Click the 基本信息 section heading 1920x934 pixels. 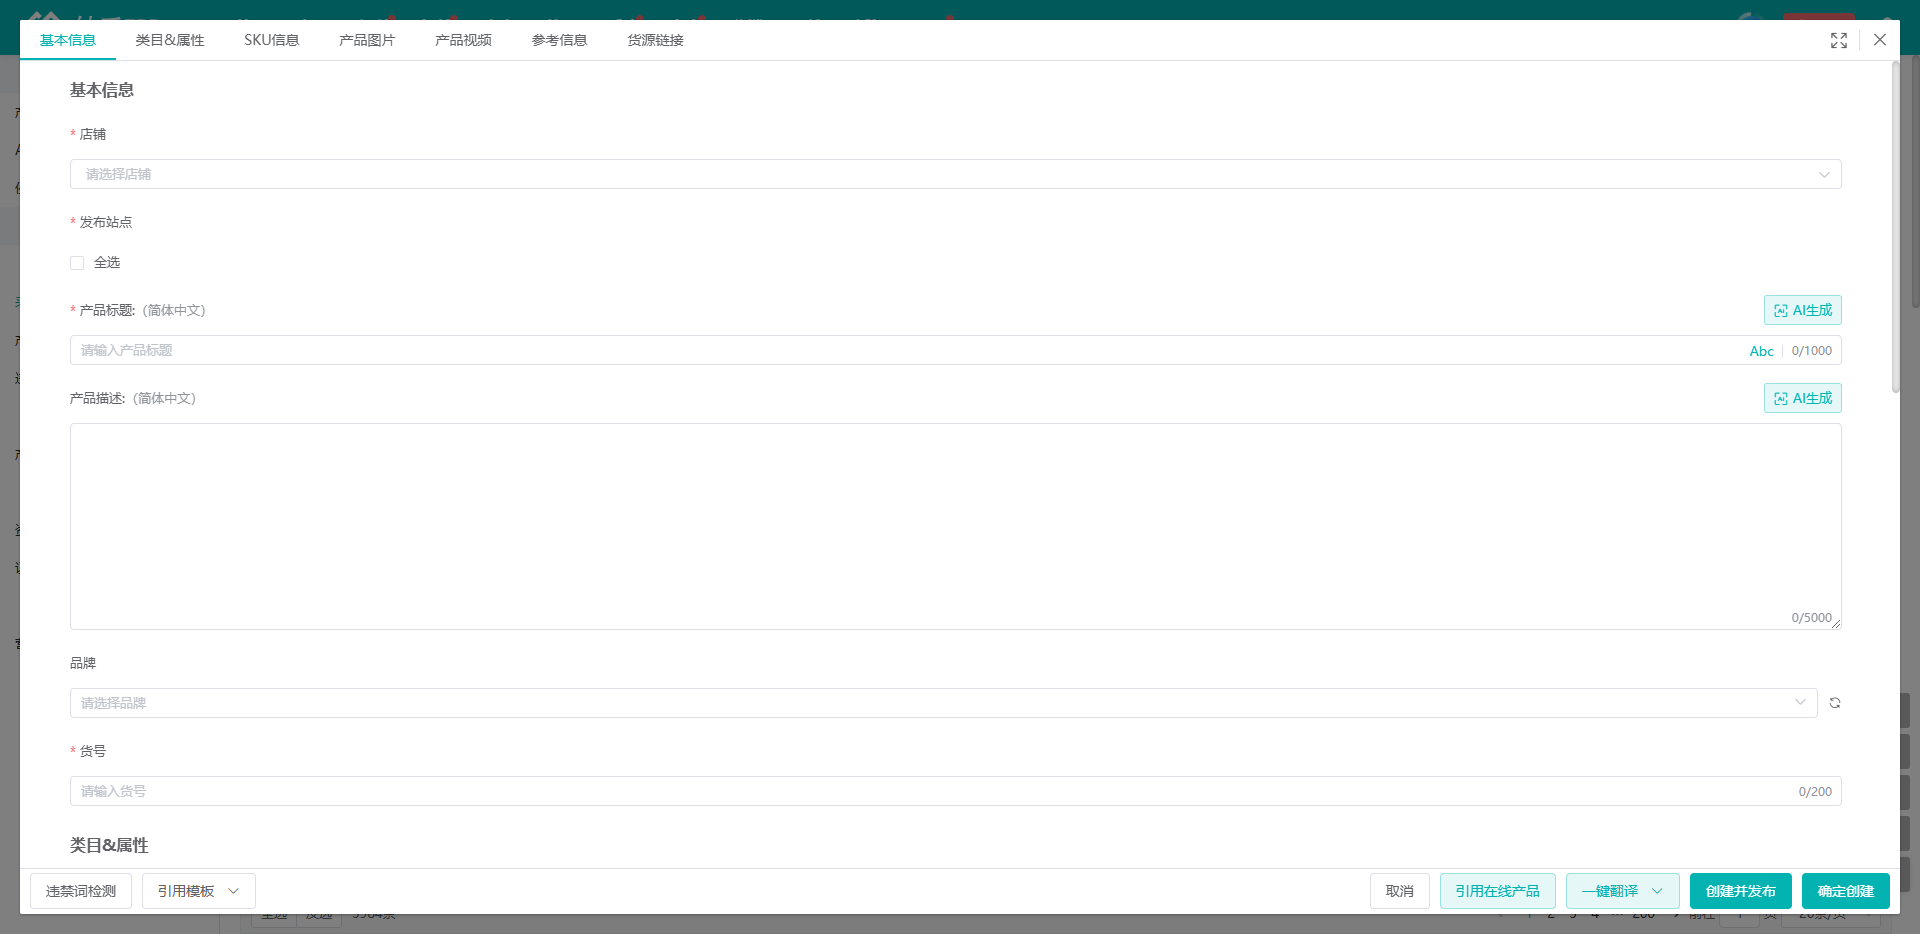click(102, 90)
